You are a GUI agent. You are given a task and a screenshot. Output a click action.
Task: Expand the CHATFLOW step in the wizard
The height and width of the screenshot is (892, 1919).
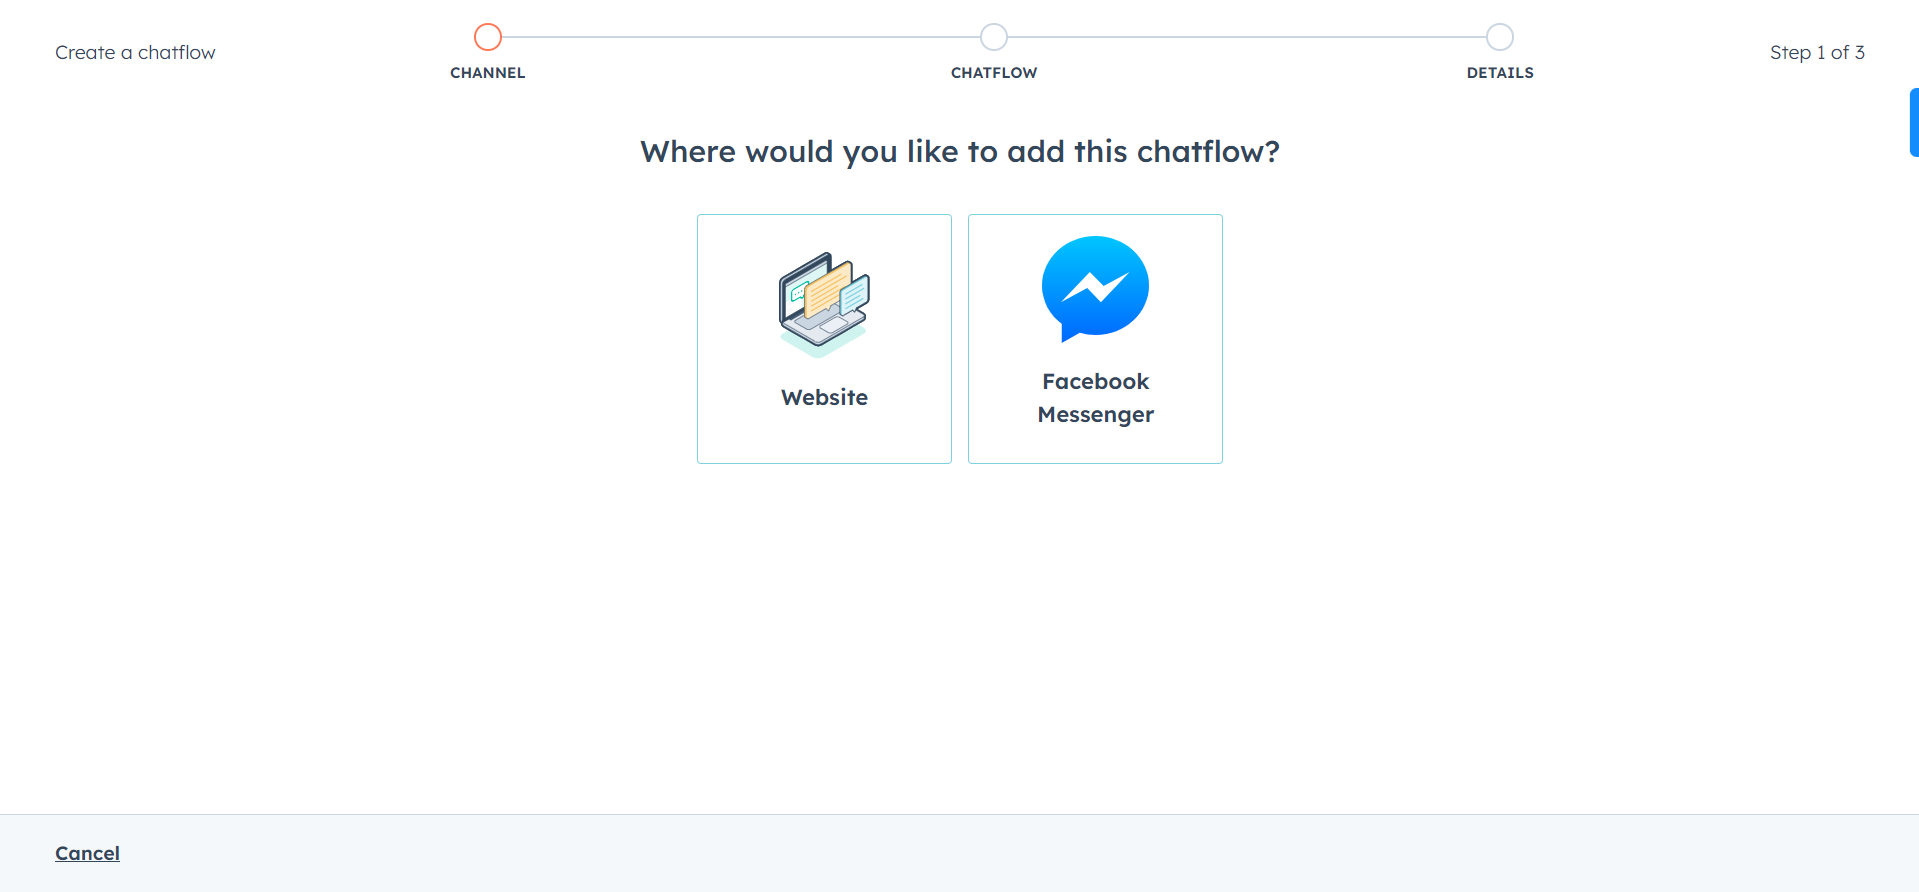993,52
